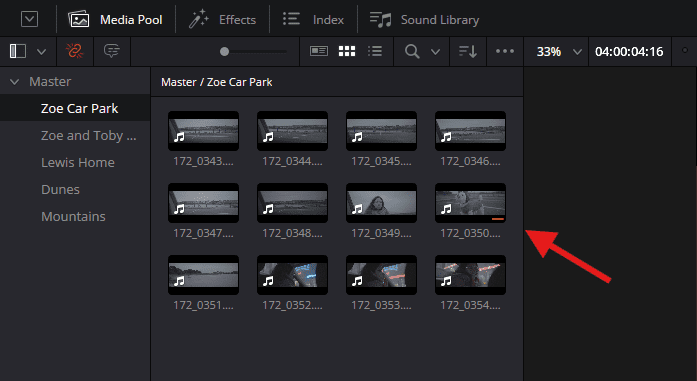Click audio note icon on clip 172_0345
Image resolution: width=697 pixels, height=381 pixels.
click(357, 137)
